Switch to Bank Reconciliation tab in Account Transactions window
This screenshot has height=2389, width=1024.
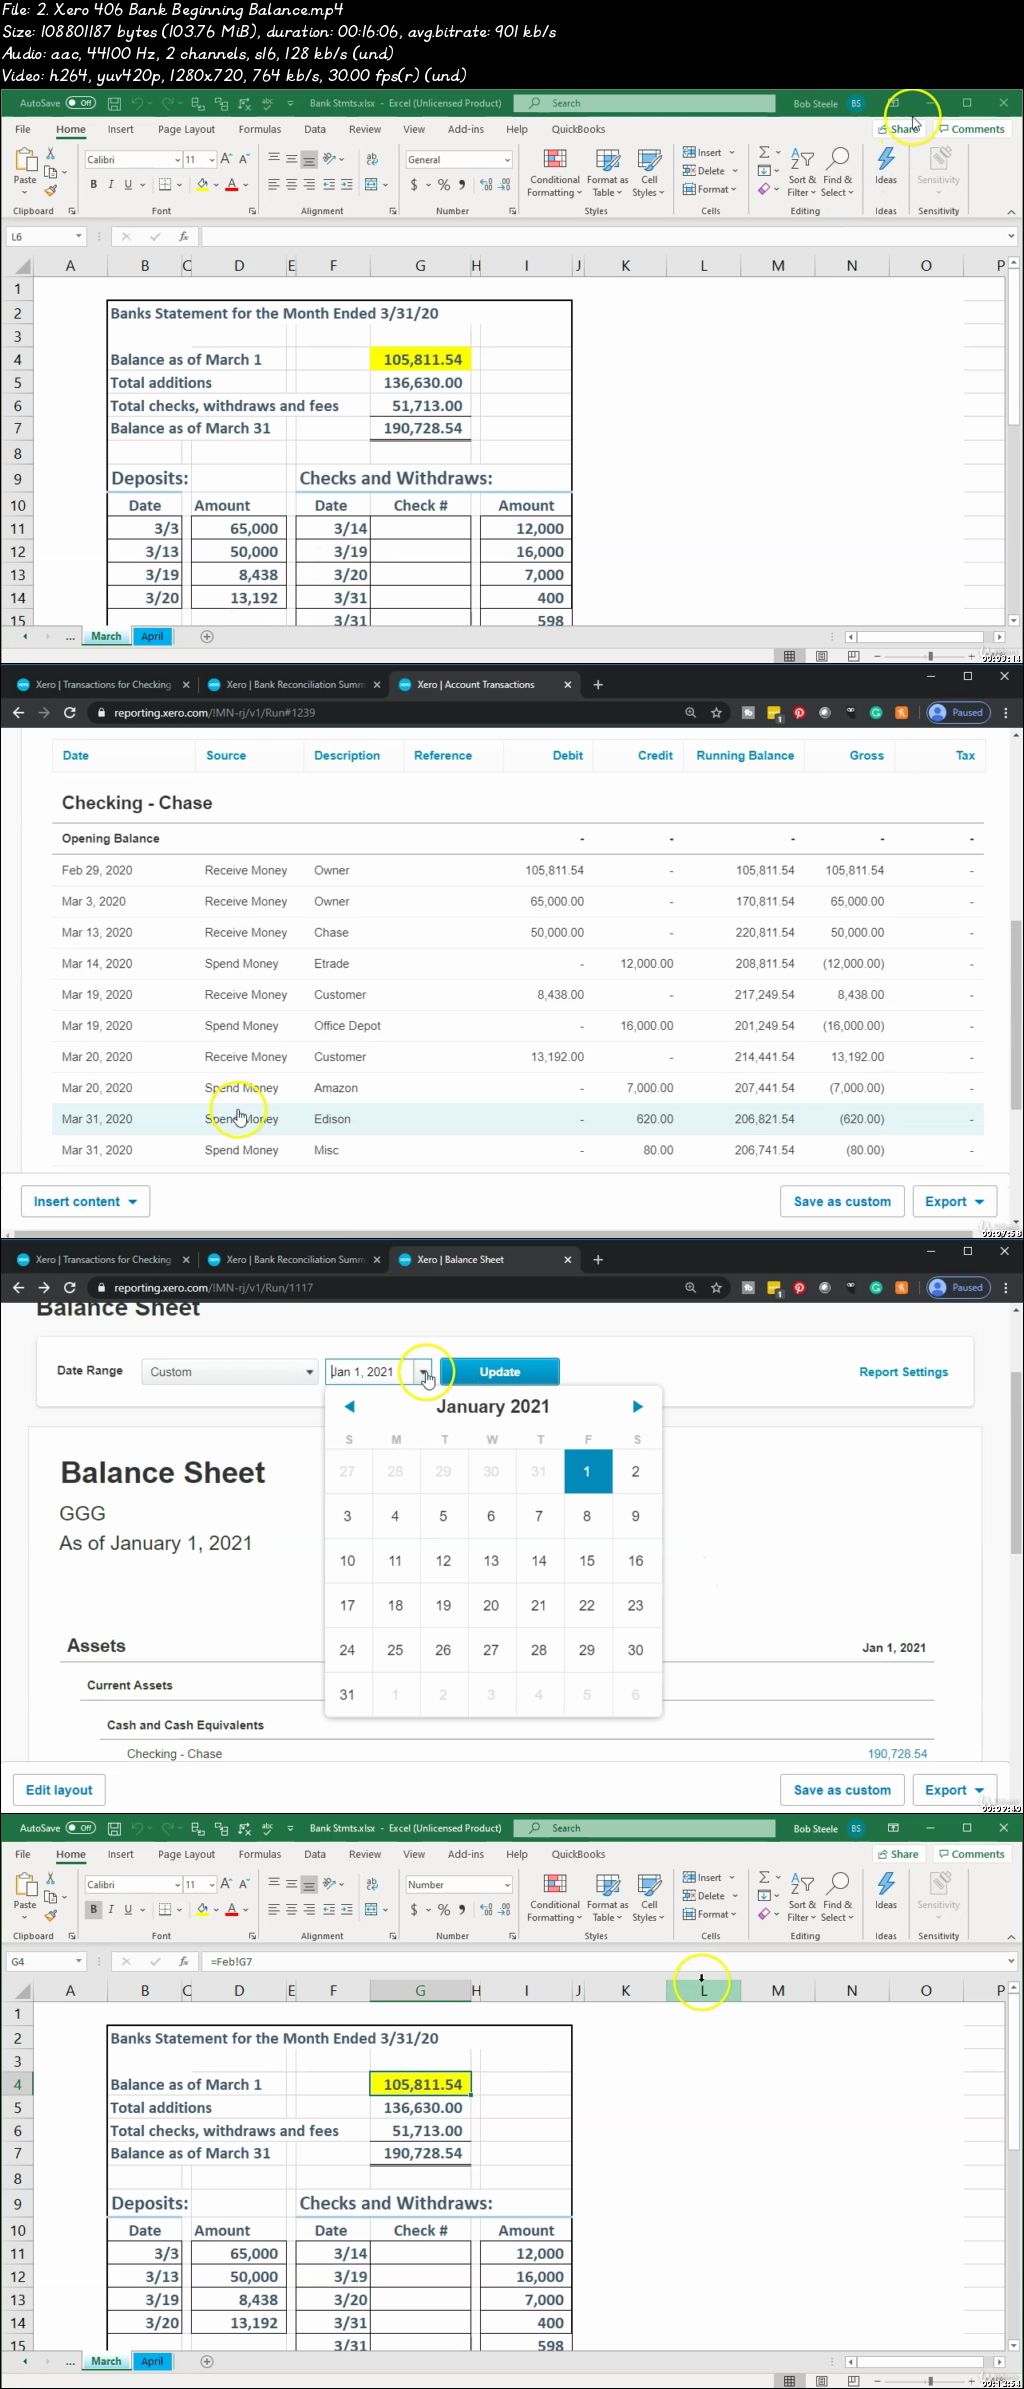(x=294, y=685)
